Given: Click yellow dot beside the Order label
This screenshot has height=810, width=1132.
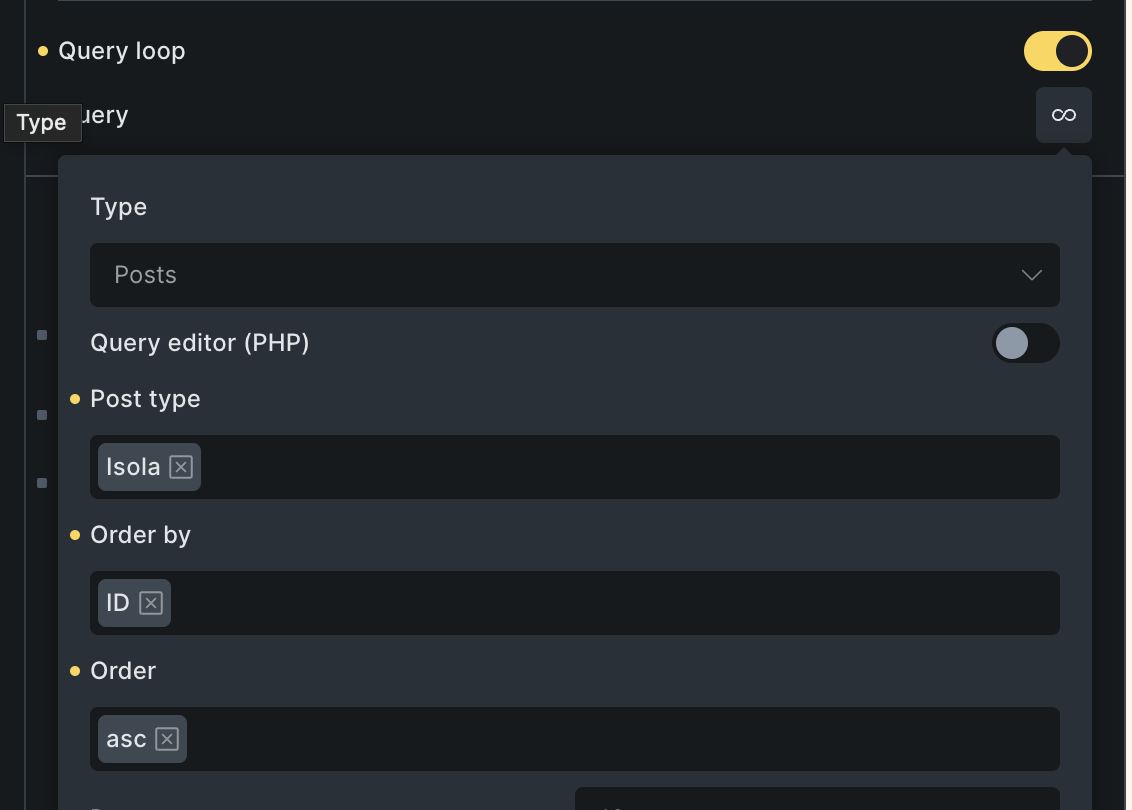Looking at the screenshot, I should point(75,671).
